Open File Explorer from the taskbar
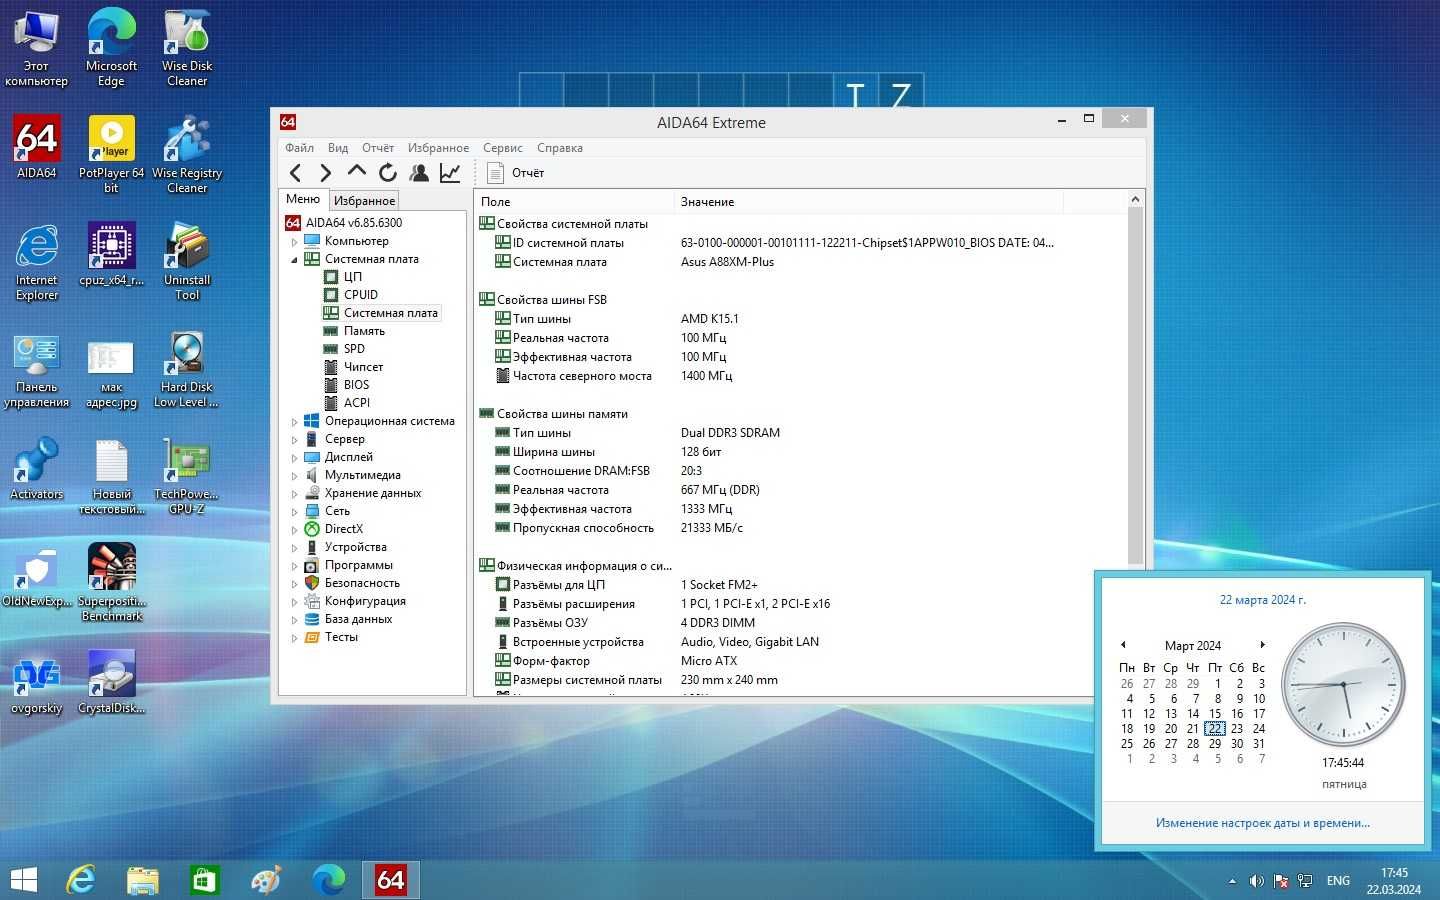The width and height of the screenshot is (1440, 900). coord(143,880)
